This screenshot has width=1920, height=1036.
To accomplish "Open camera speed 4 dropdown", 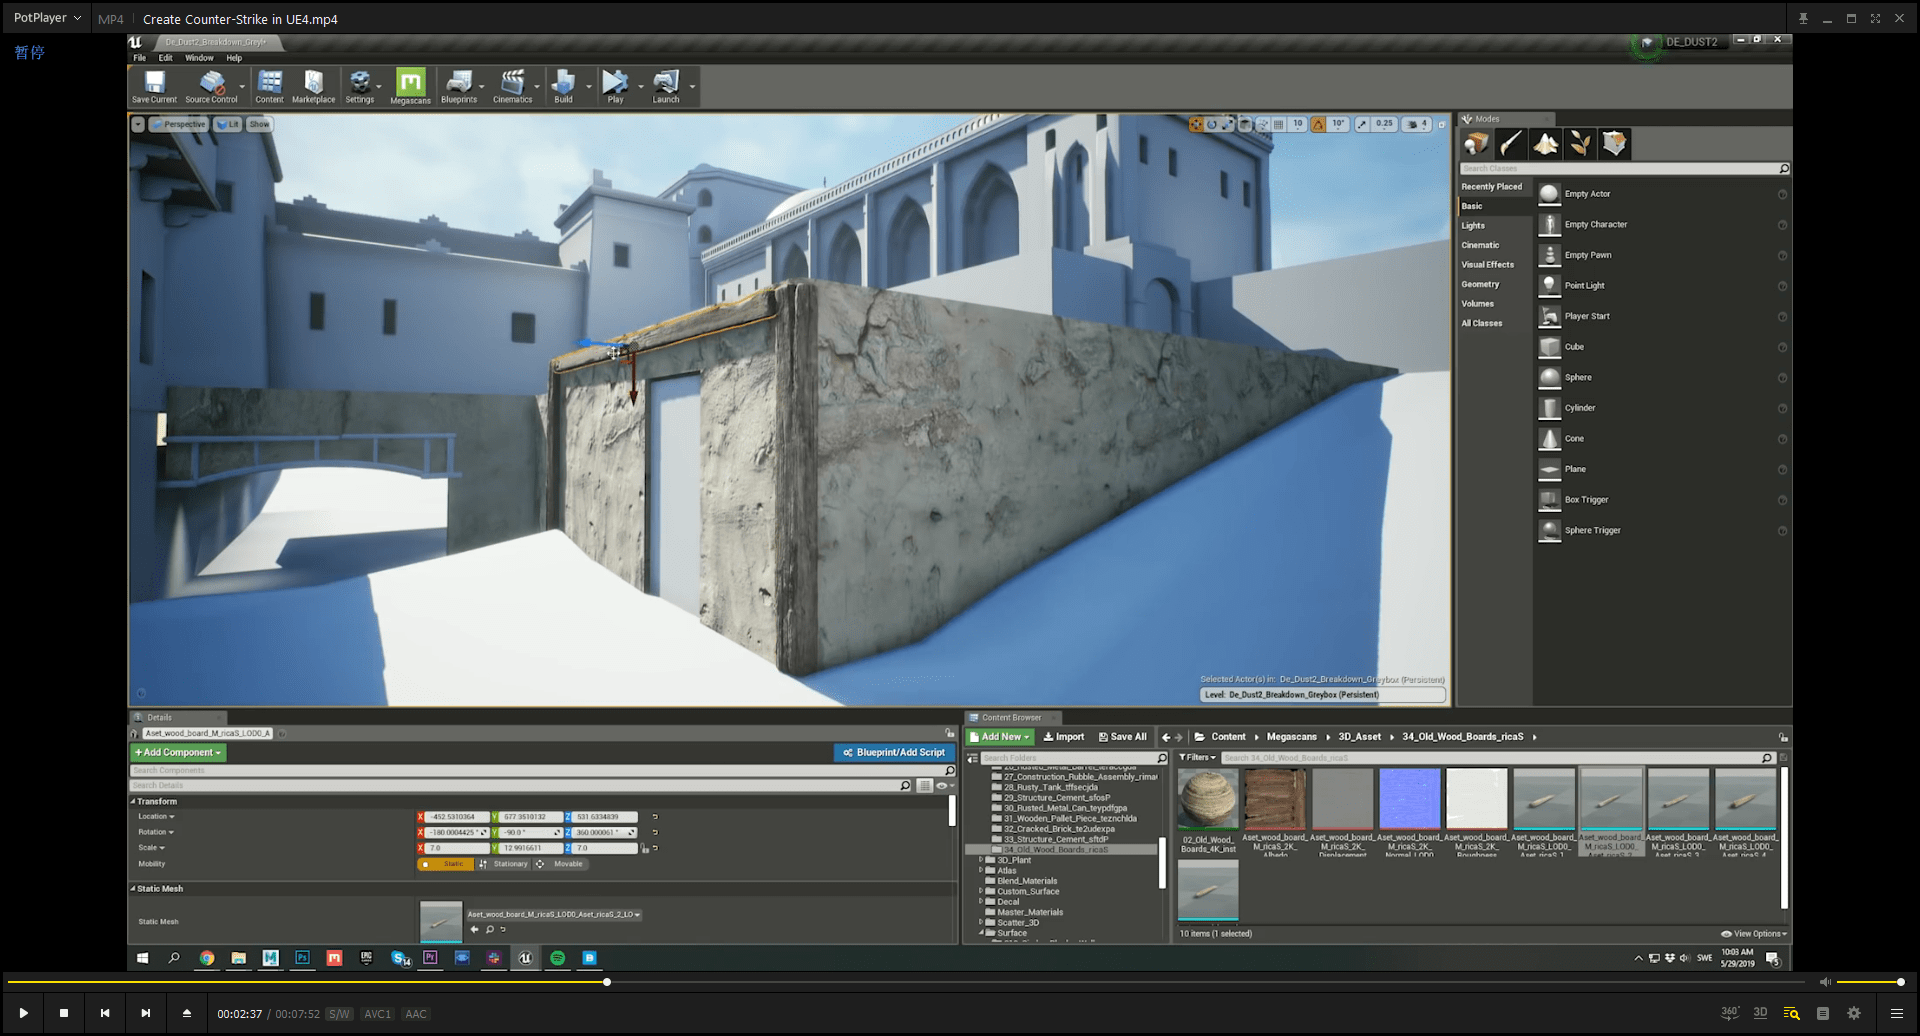I will (1417, 125).
